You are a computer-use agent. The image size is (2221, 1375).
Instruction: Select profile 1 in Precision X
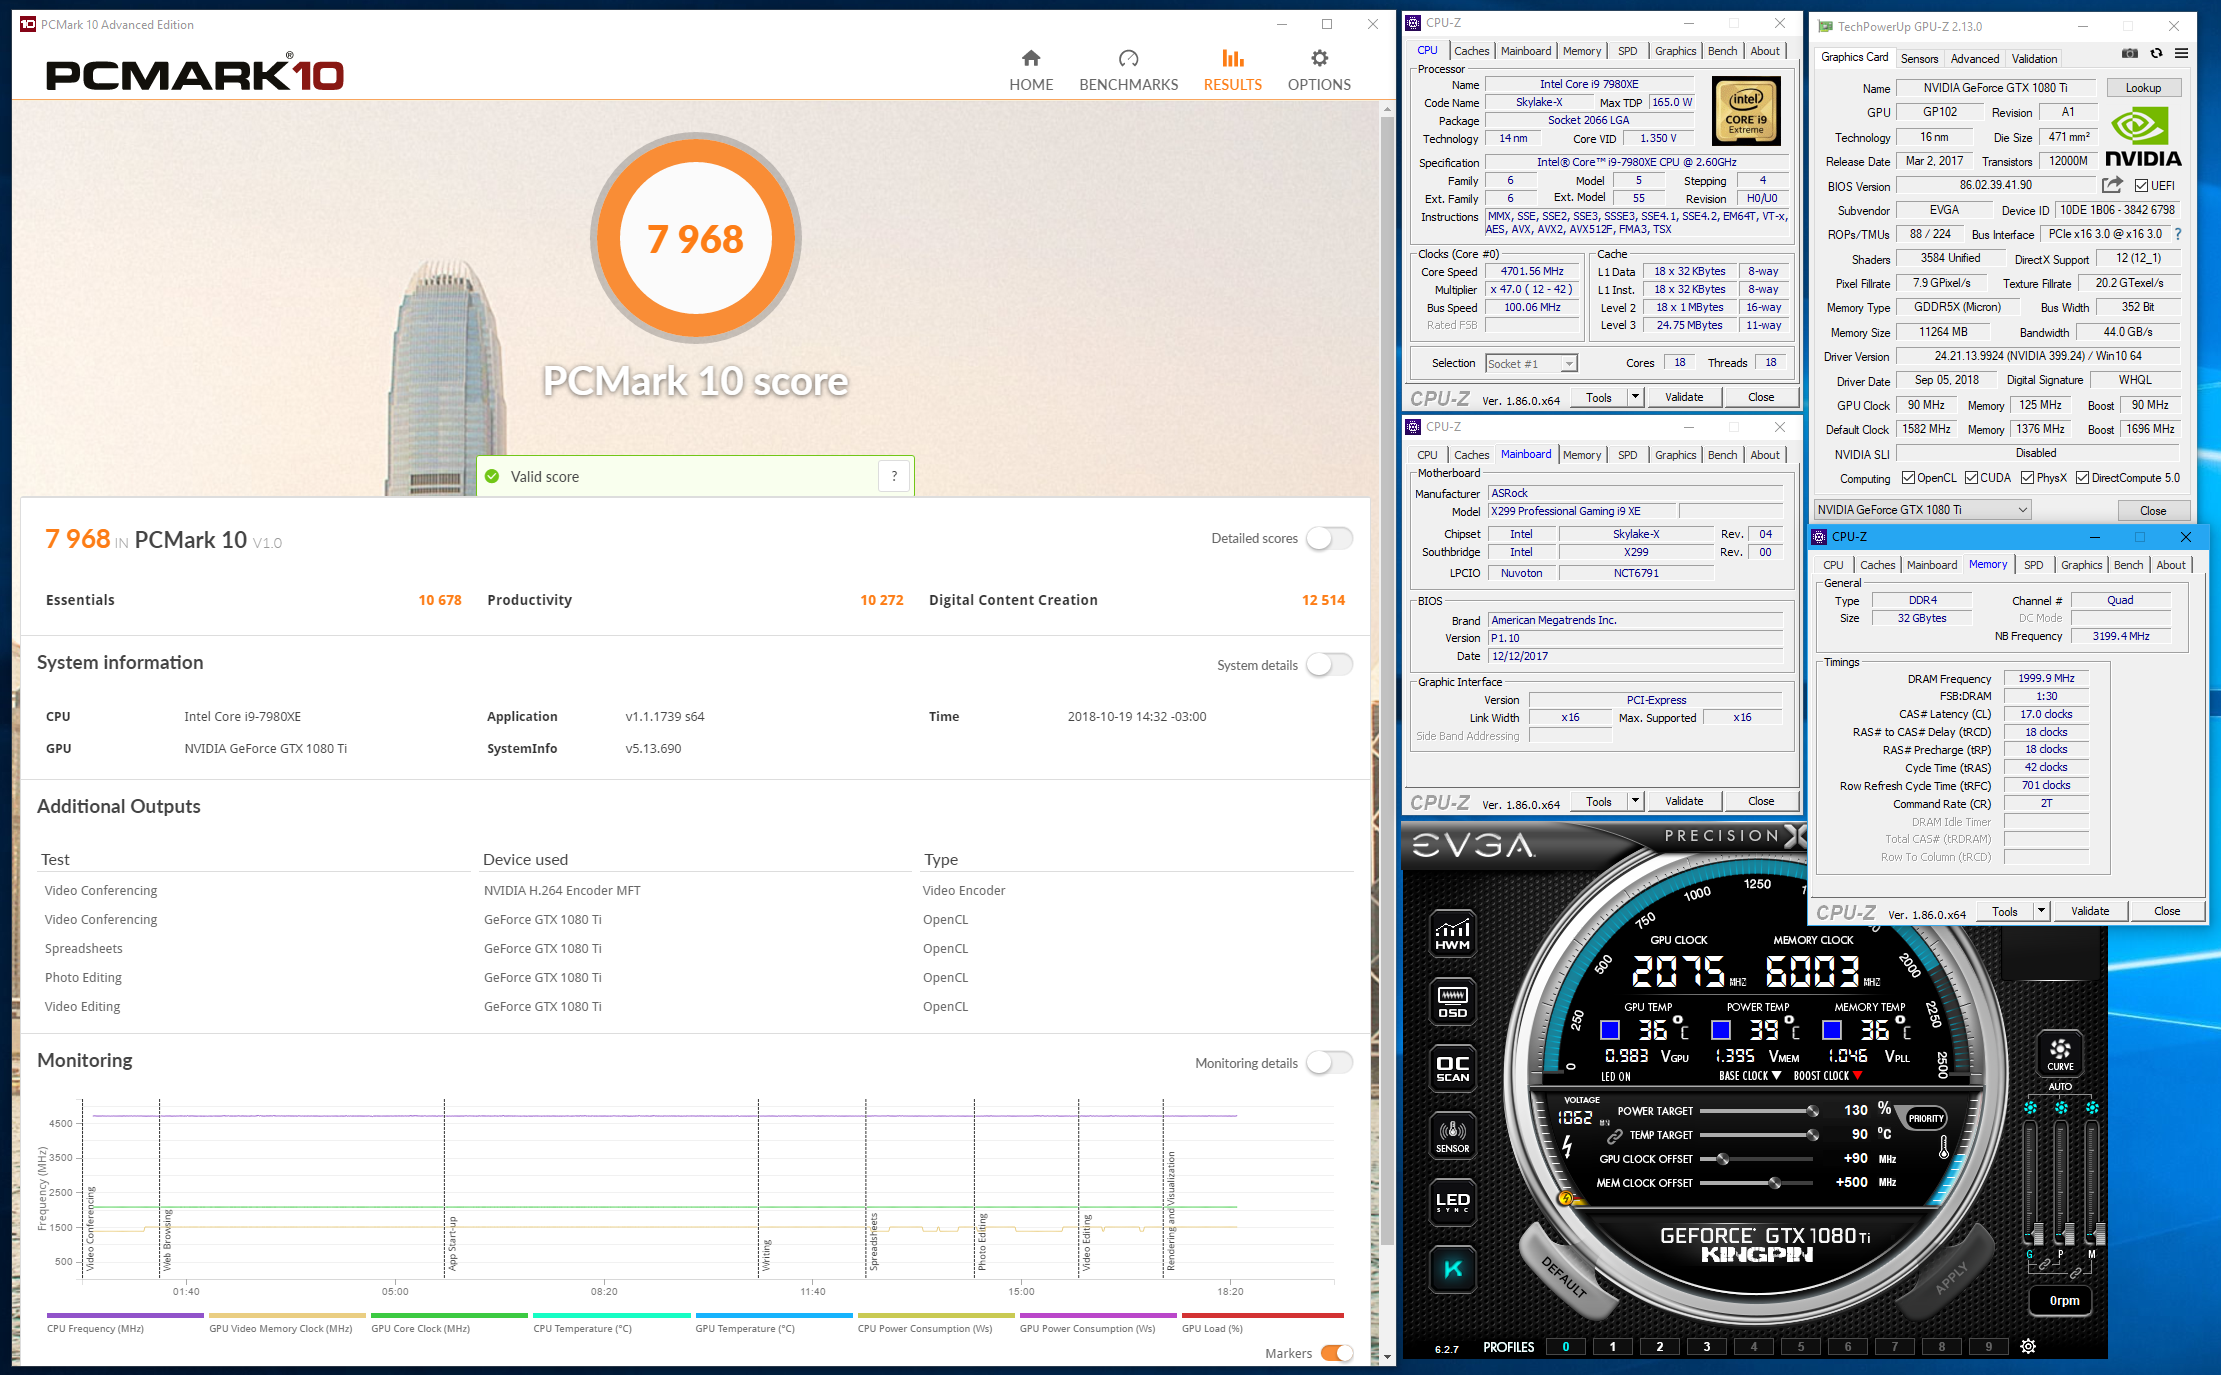(1612, 1346)
